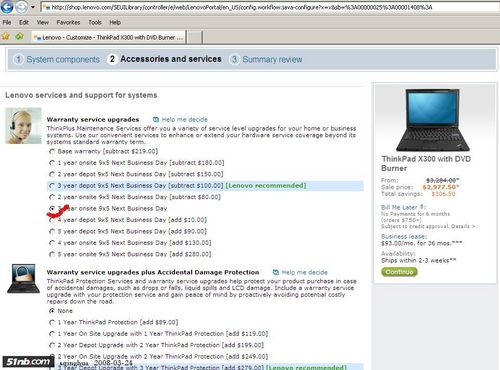Go to step 2 Accessories and services

click(164, 59)
